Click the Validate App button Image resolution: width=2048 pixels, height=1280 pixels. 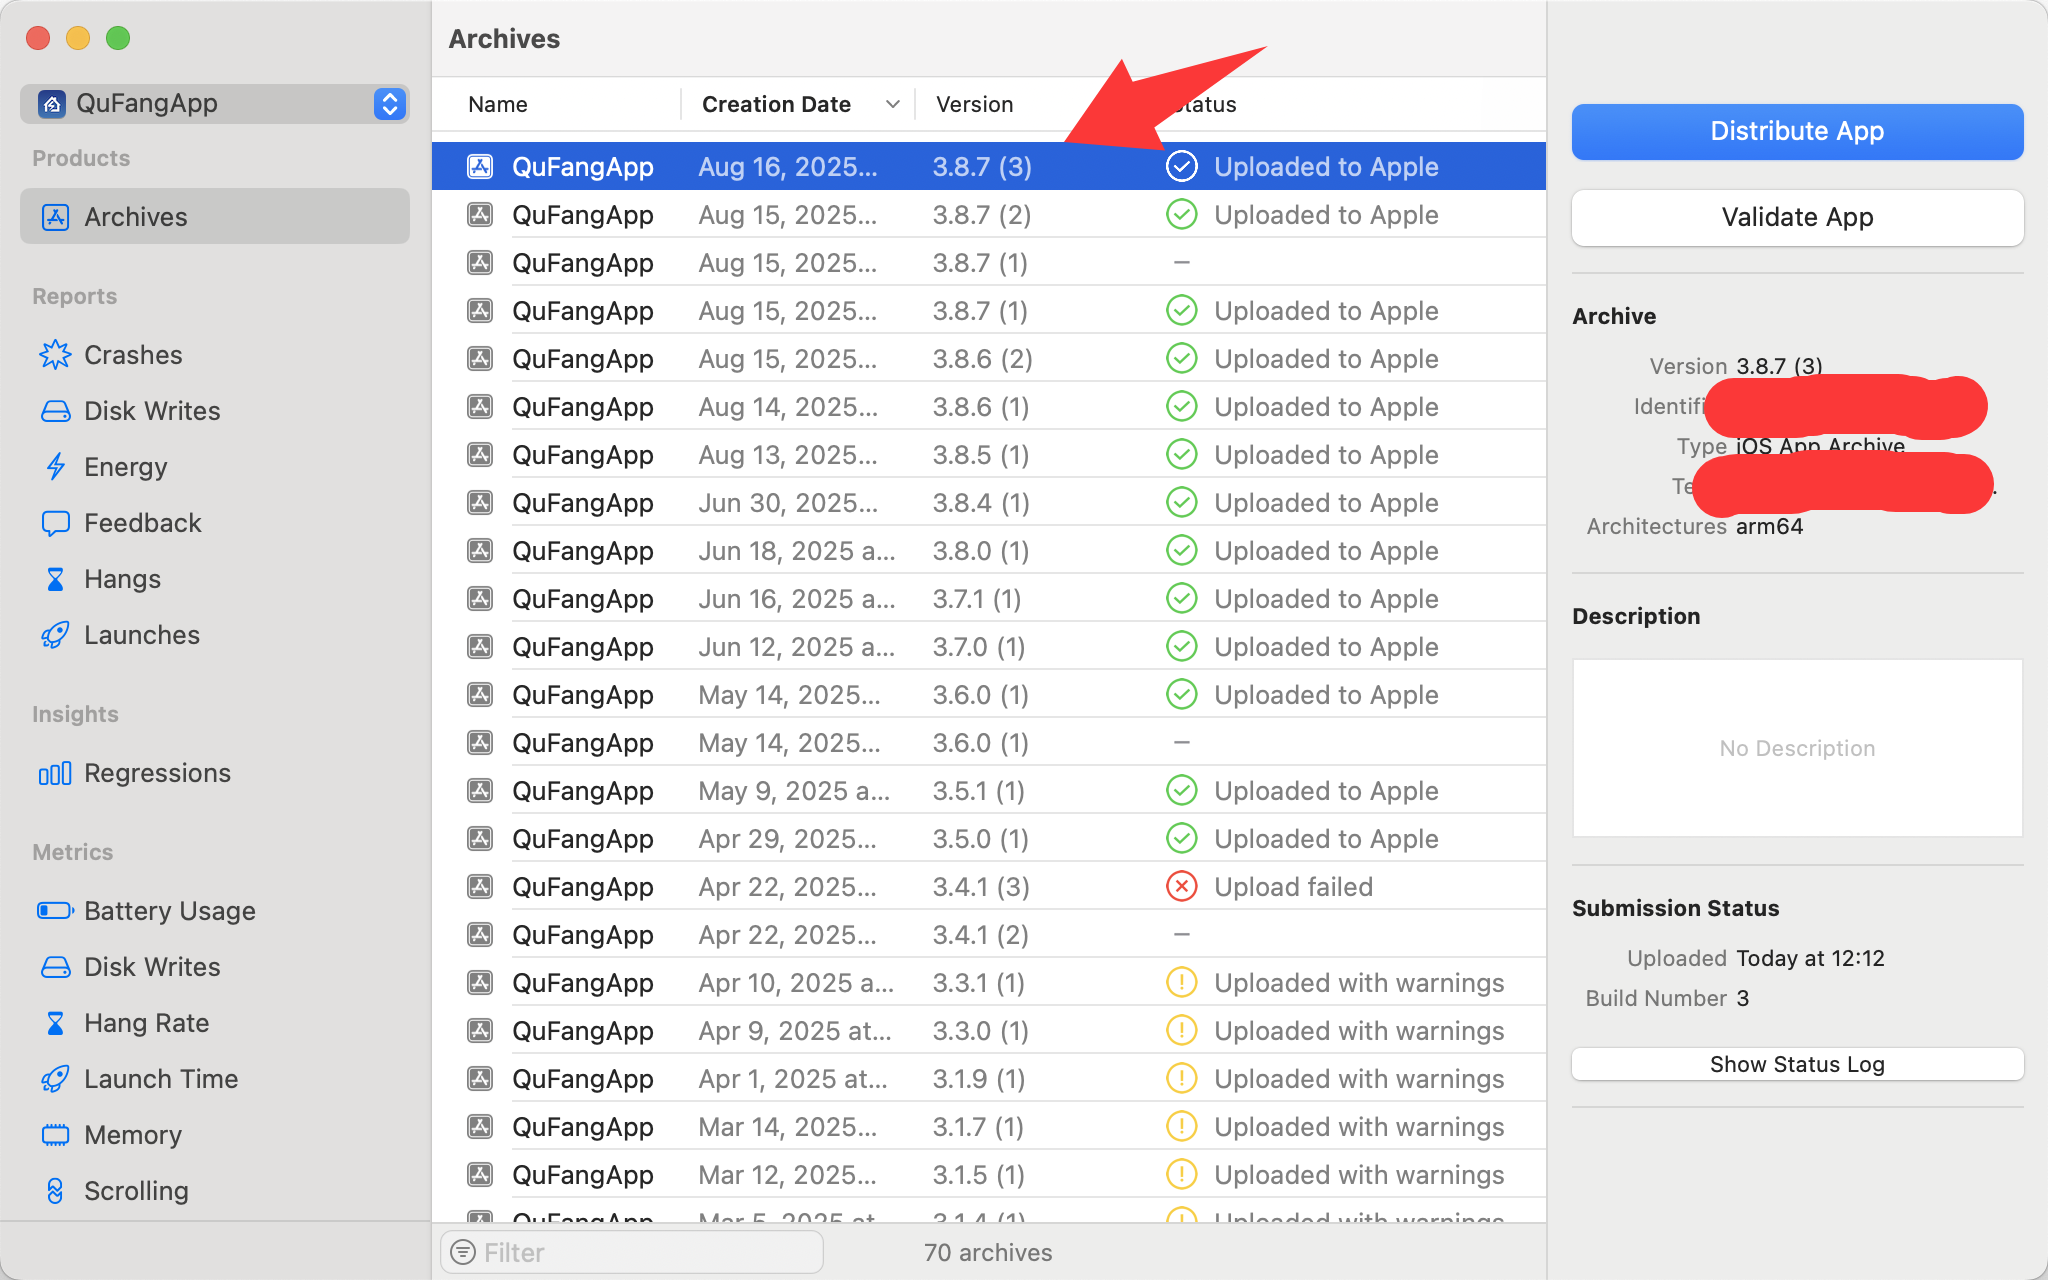(x=1796, y=217)
